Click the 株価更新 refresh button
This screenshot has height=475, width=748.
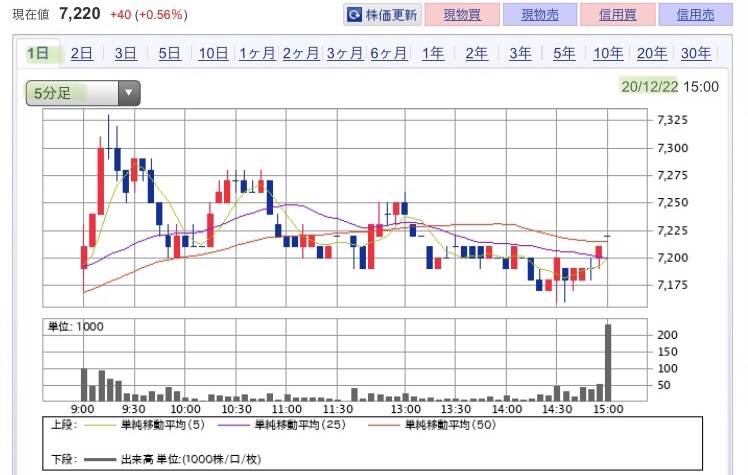(382, 15)
